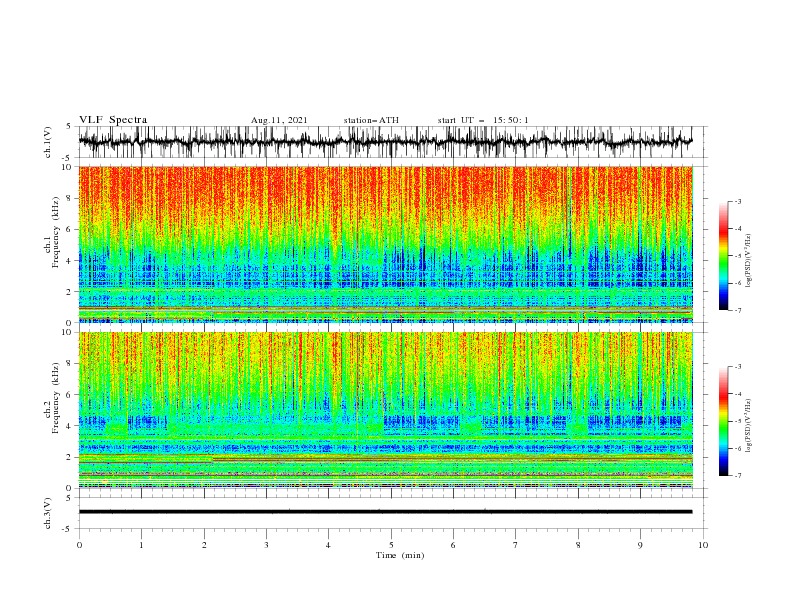The image size is (792, 612).
Task: Click tick label "3" on the time axis
Action: pos(266,545)
